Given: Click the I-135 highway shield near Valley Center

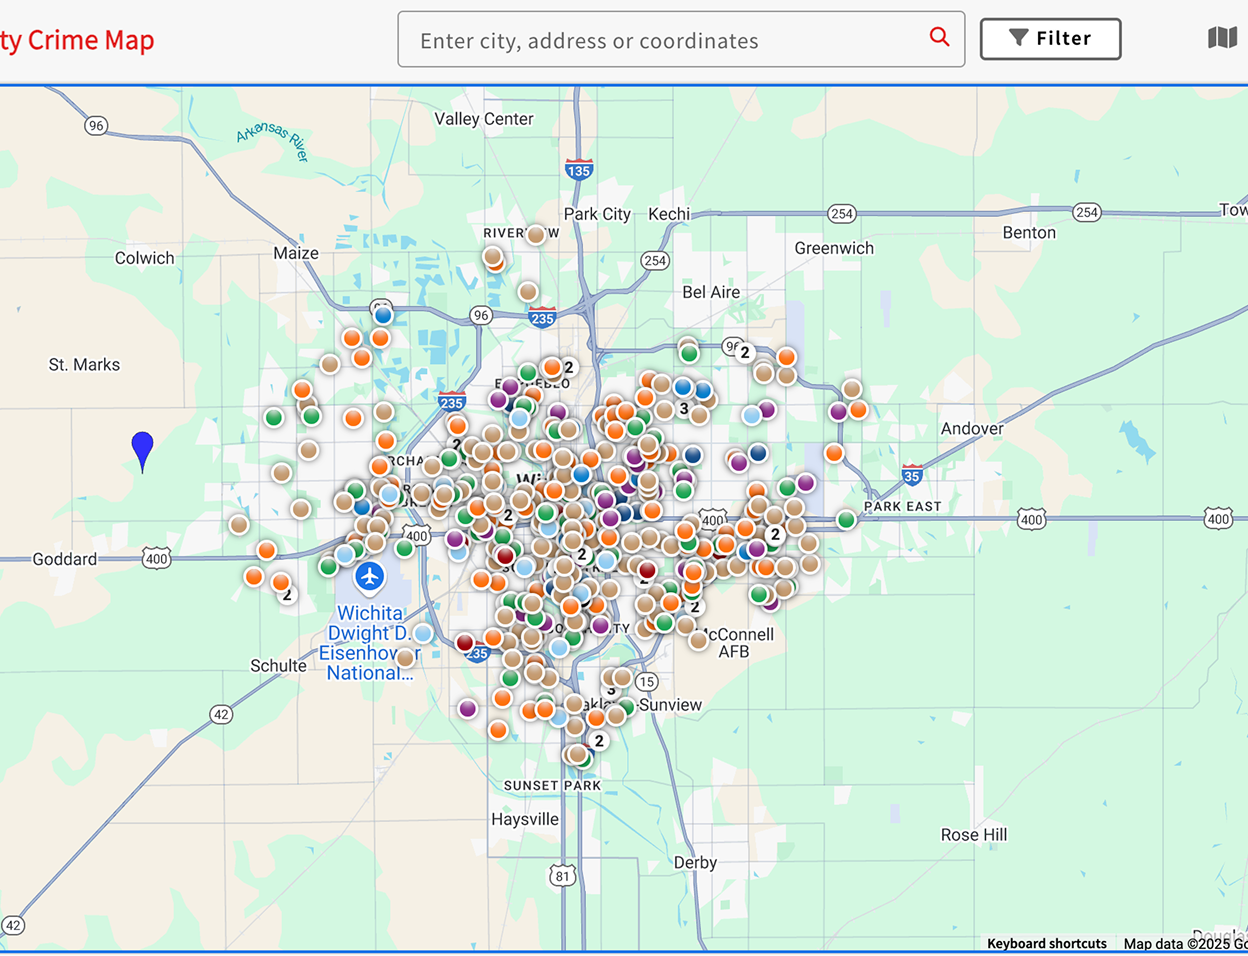Looking at the screenshot, I should 579,169.
